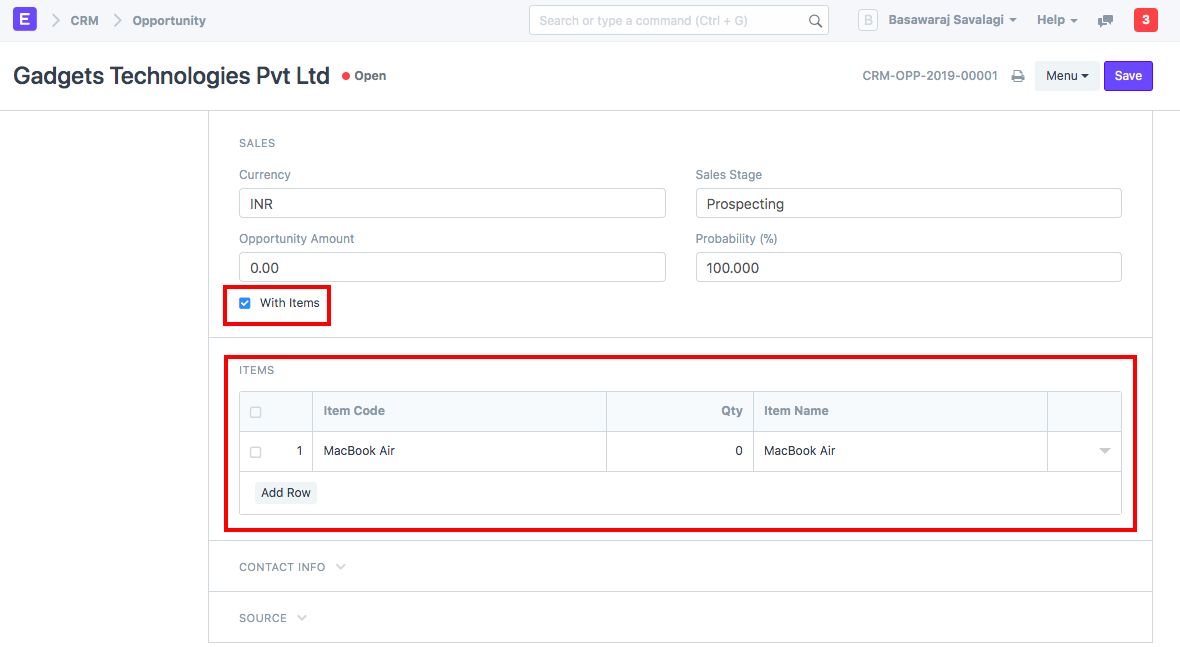Click the Sales Stage field
The width and height of the screenshot is (1180, 647).
pos(908,203)
